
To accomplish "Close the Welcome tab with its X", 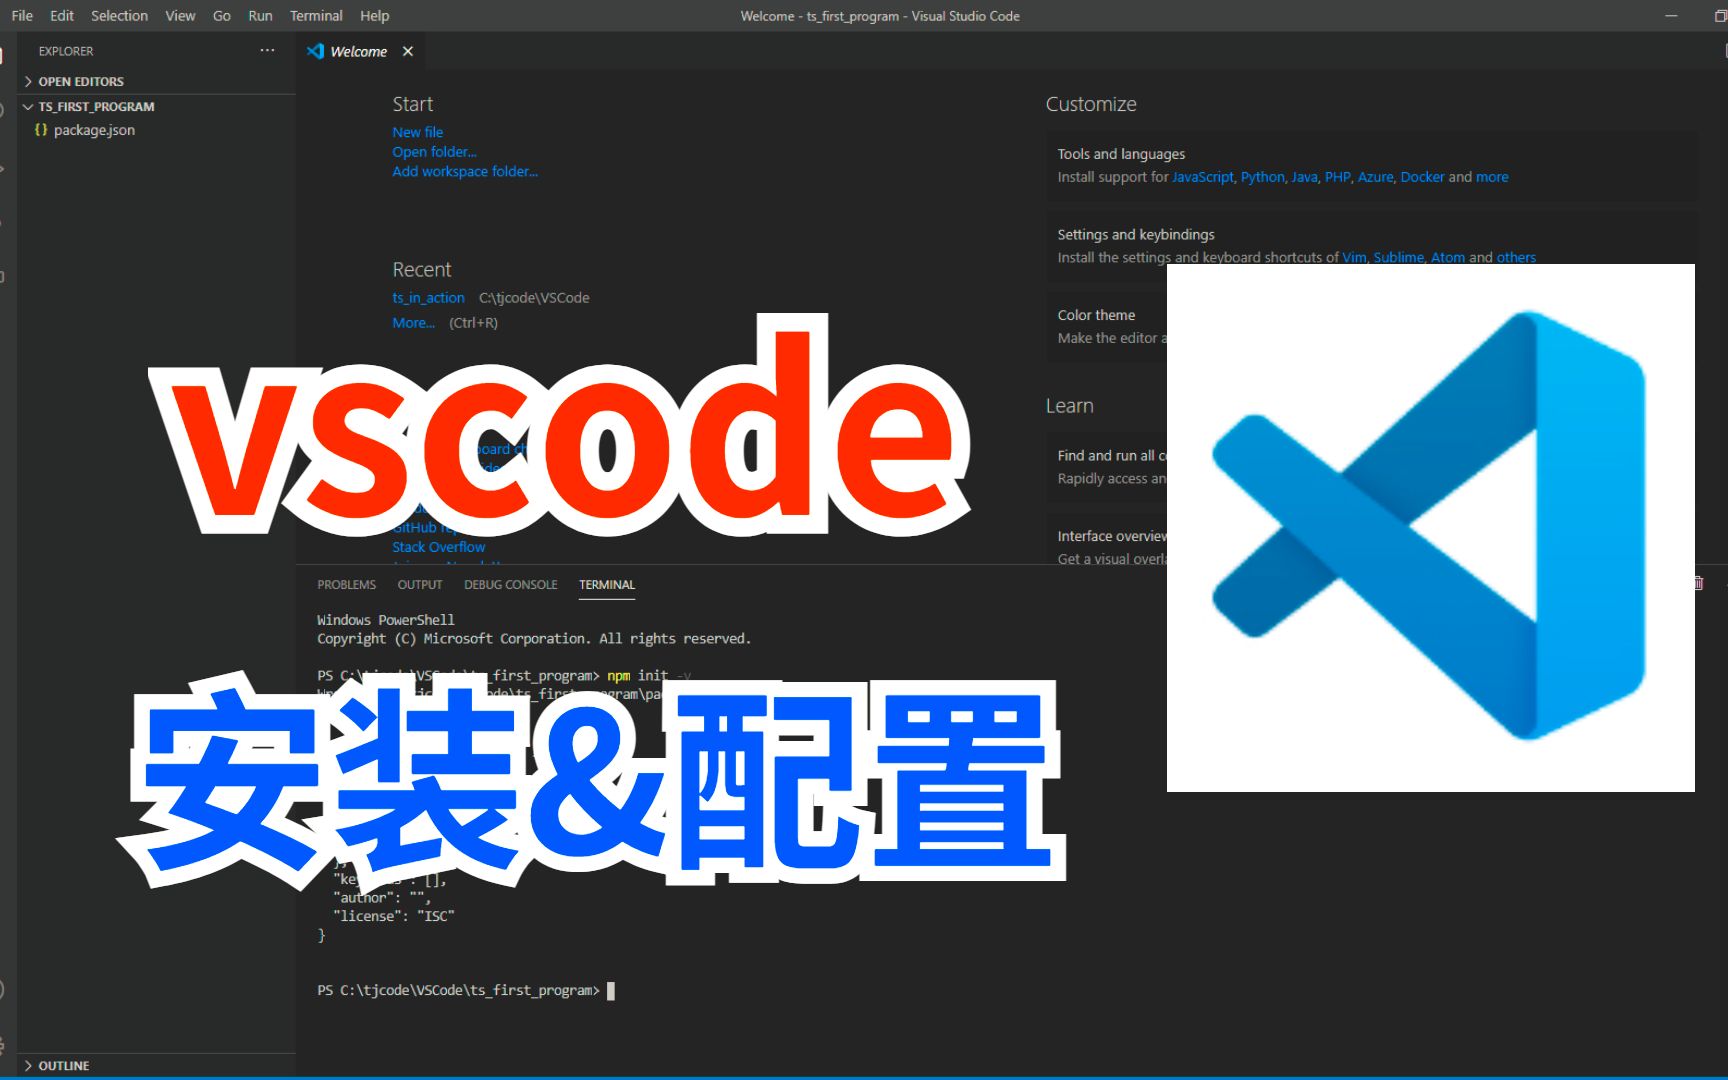I will pyautogui.click(x=408, y=51).
